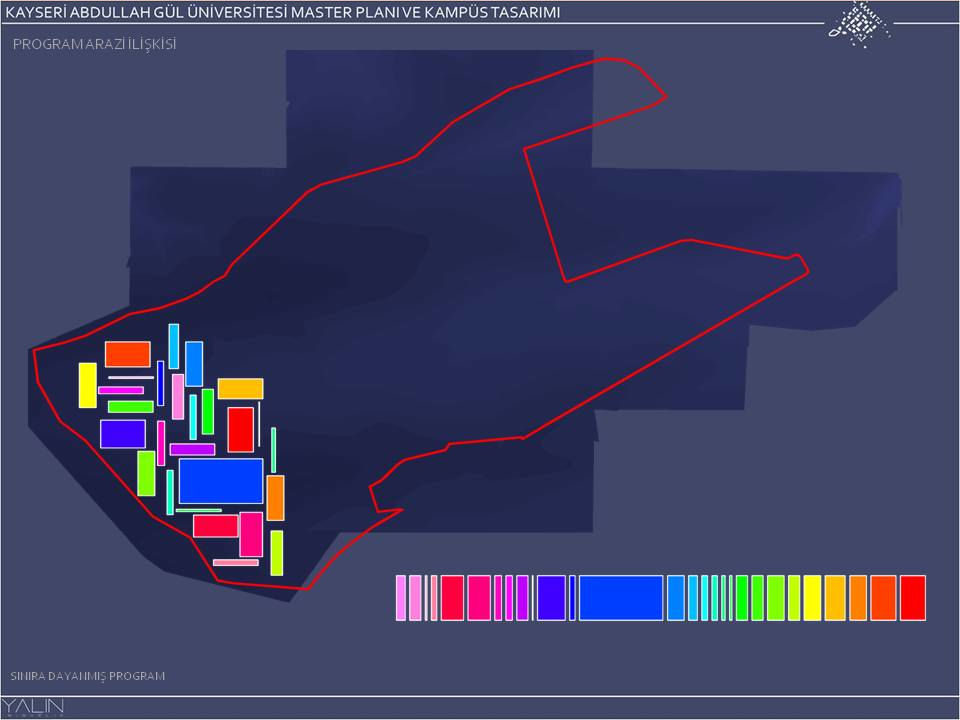Pick the red swatch at the legend's right end

tap(912, 597)
